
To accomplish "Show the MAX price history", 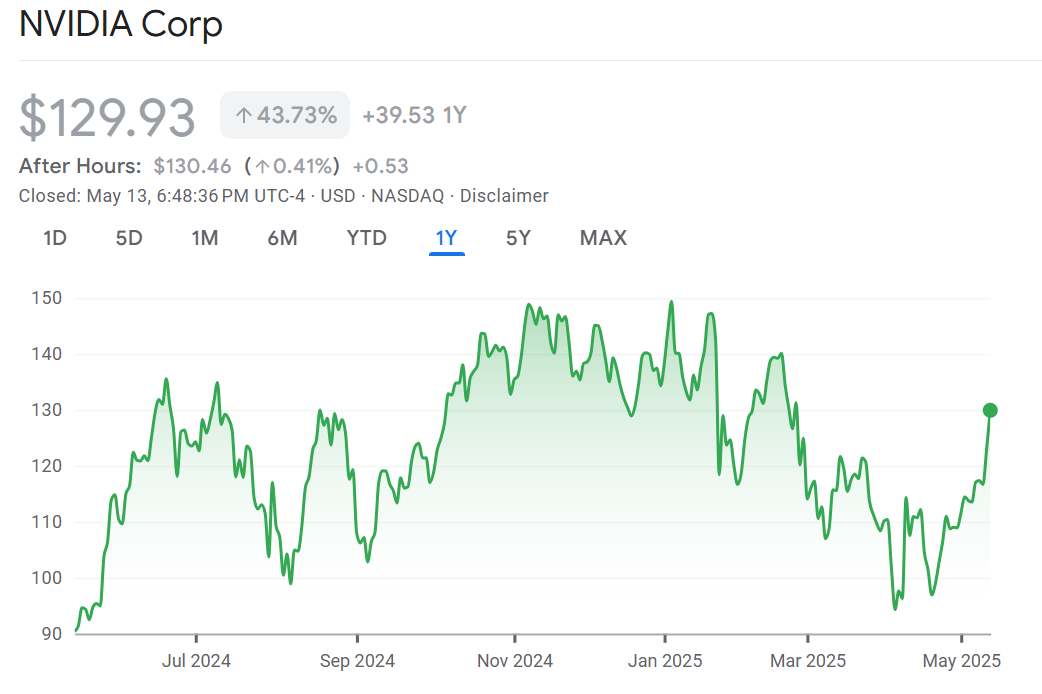I will click(603, 238).
